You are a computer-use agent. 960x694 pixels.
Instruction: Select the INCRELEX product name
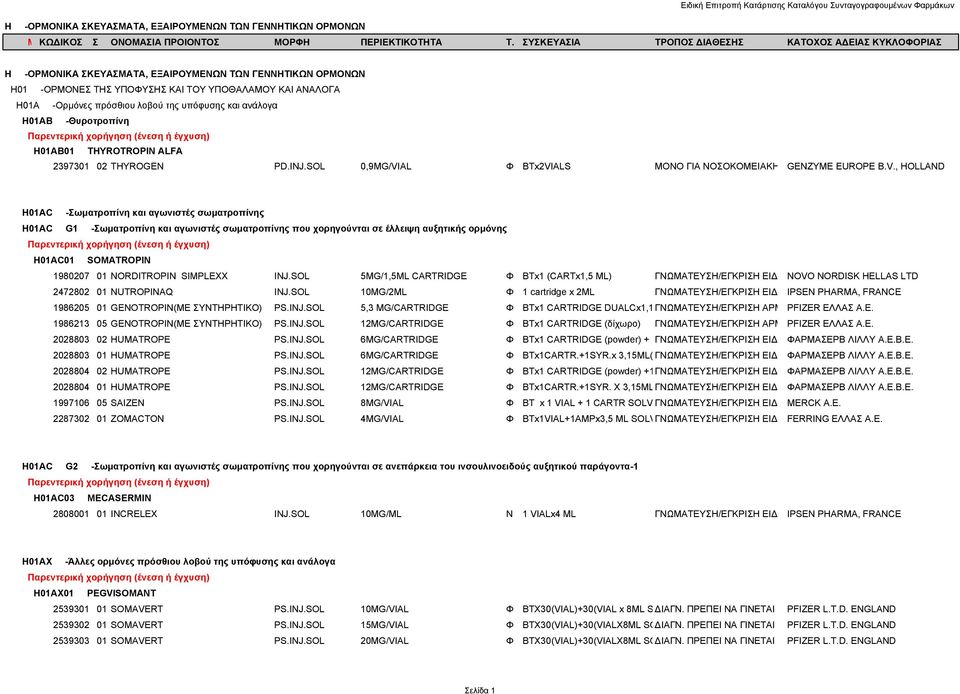[133, 514]
